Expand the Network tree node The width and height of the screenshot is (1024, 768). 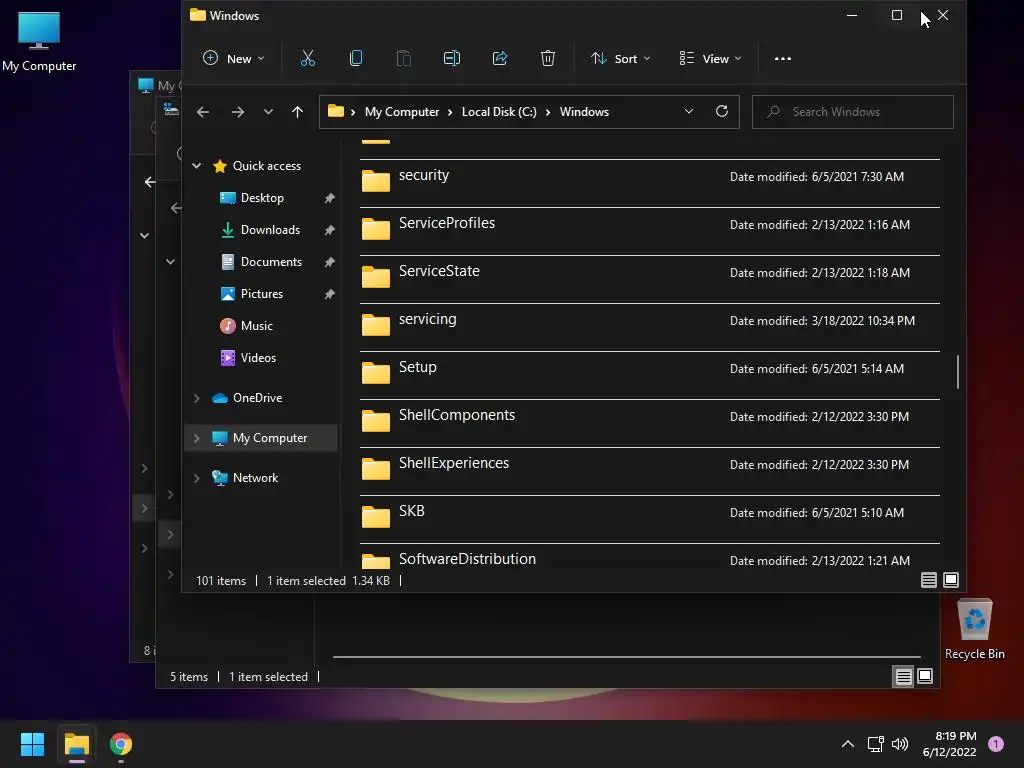(197, 478)
